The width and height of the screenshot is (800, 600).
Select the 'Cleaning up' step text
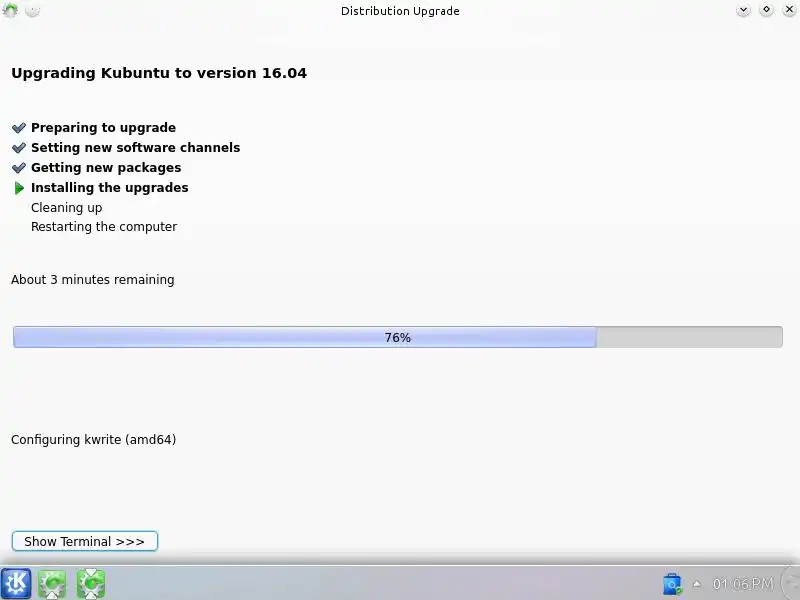click(66, 208)
